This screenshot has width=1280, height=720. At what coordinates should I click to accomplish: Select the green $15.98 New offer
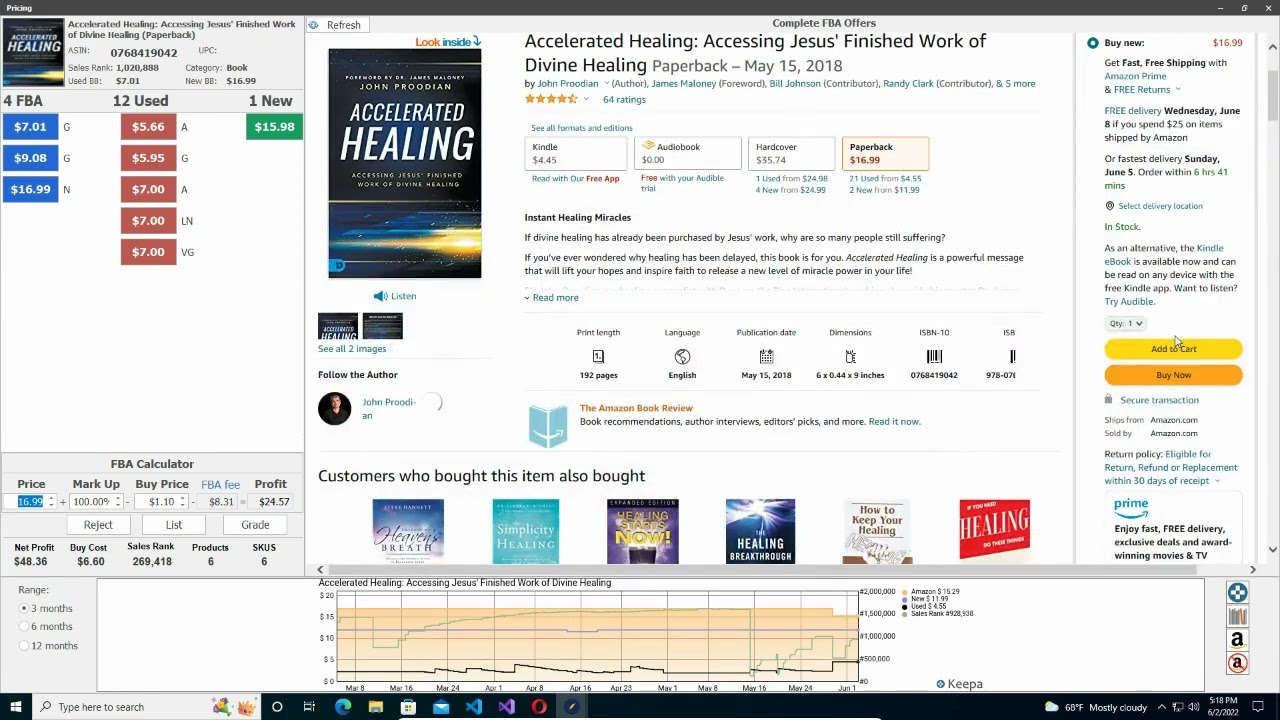274,127
